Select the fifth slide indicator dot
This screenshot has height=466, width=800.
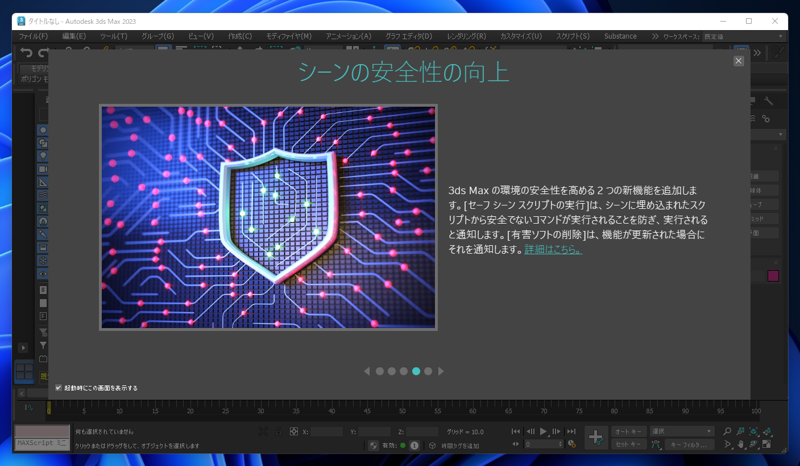click(x=428, y=372)
